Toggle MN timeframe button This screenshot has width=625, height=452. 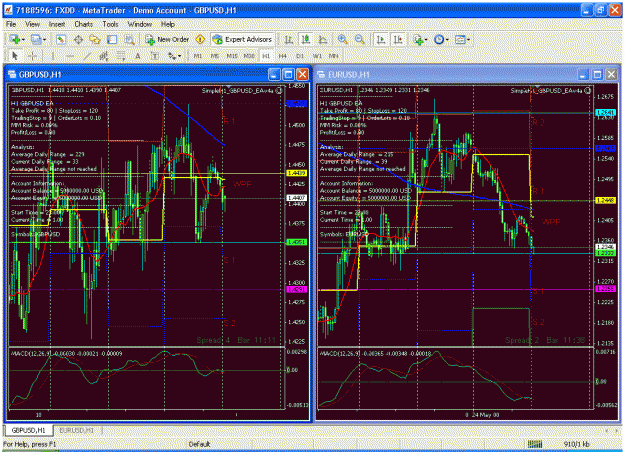tap(334, 56)
